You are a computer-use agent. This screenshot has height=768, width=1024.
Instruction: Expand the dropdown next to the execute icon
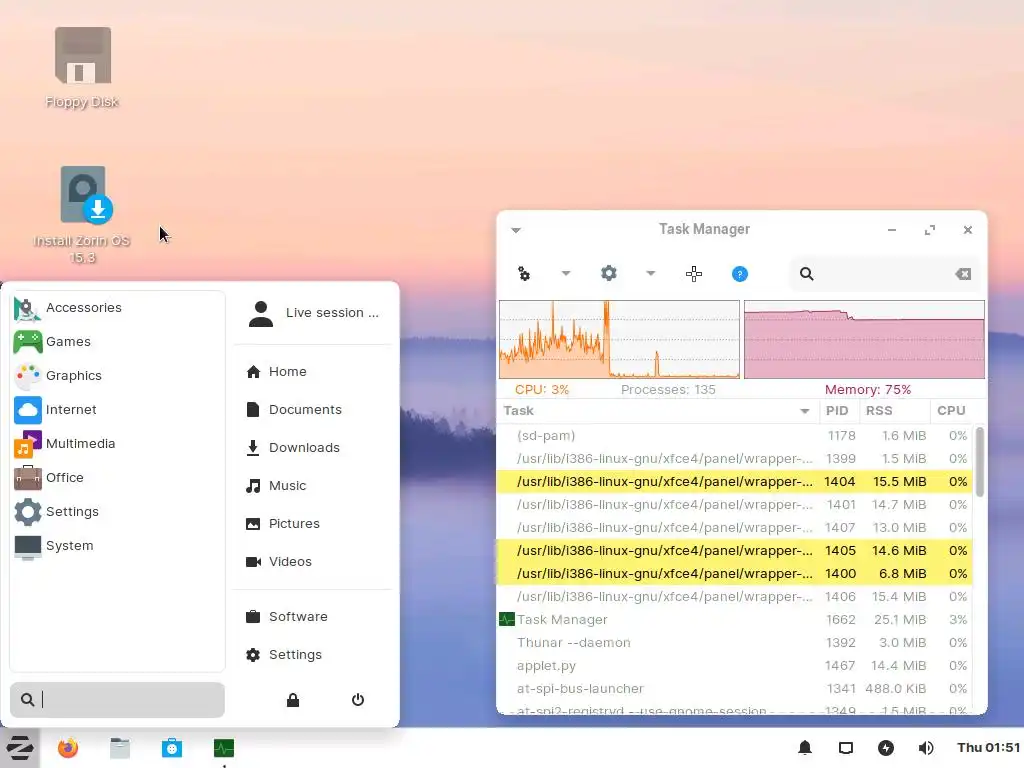pyautogui.click(x=566, y=274)
